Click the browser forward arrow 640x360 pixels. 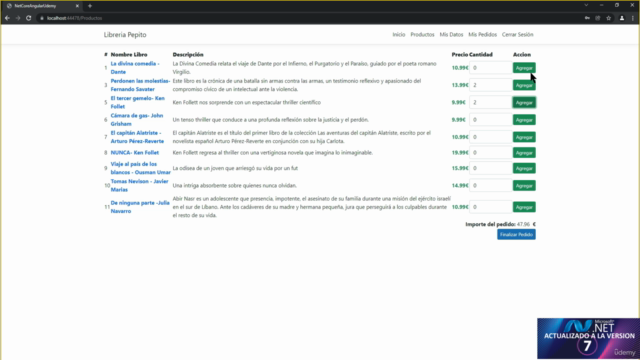tap(18, 18)
